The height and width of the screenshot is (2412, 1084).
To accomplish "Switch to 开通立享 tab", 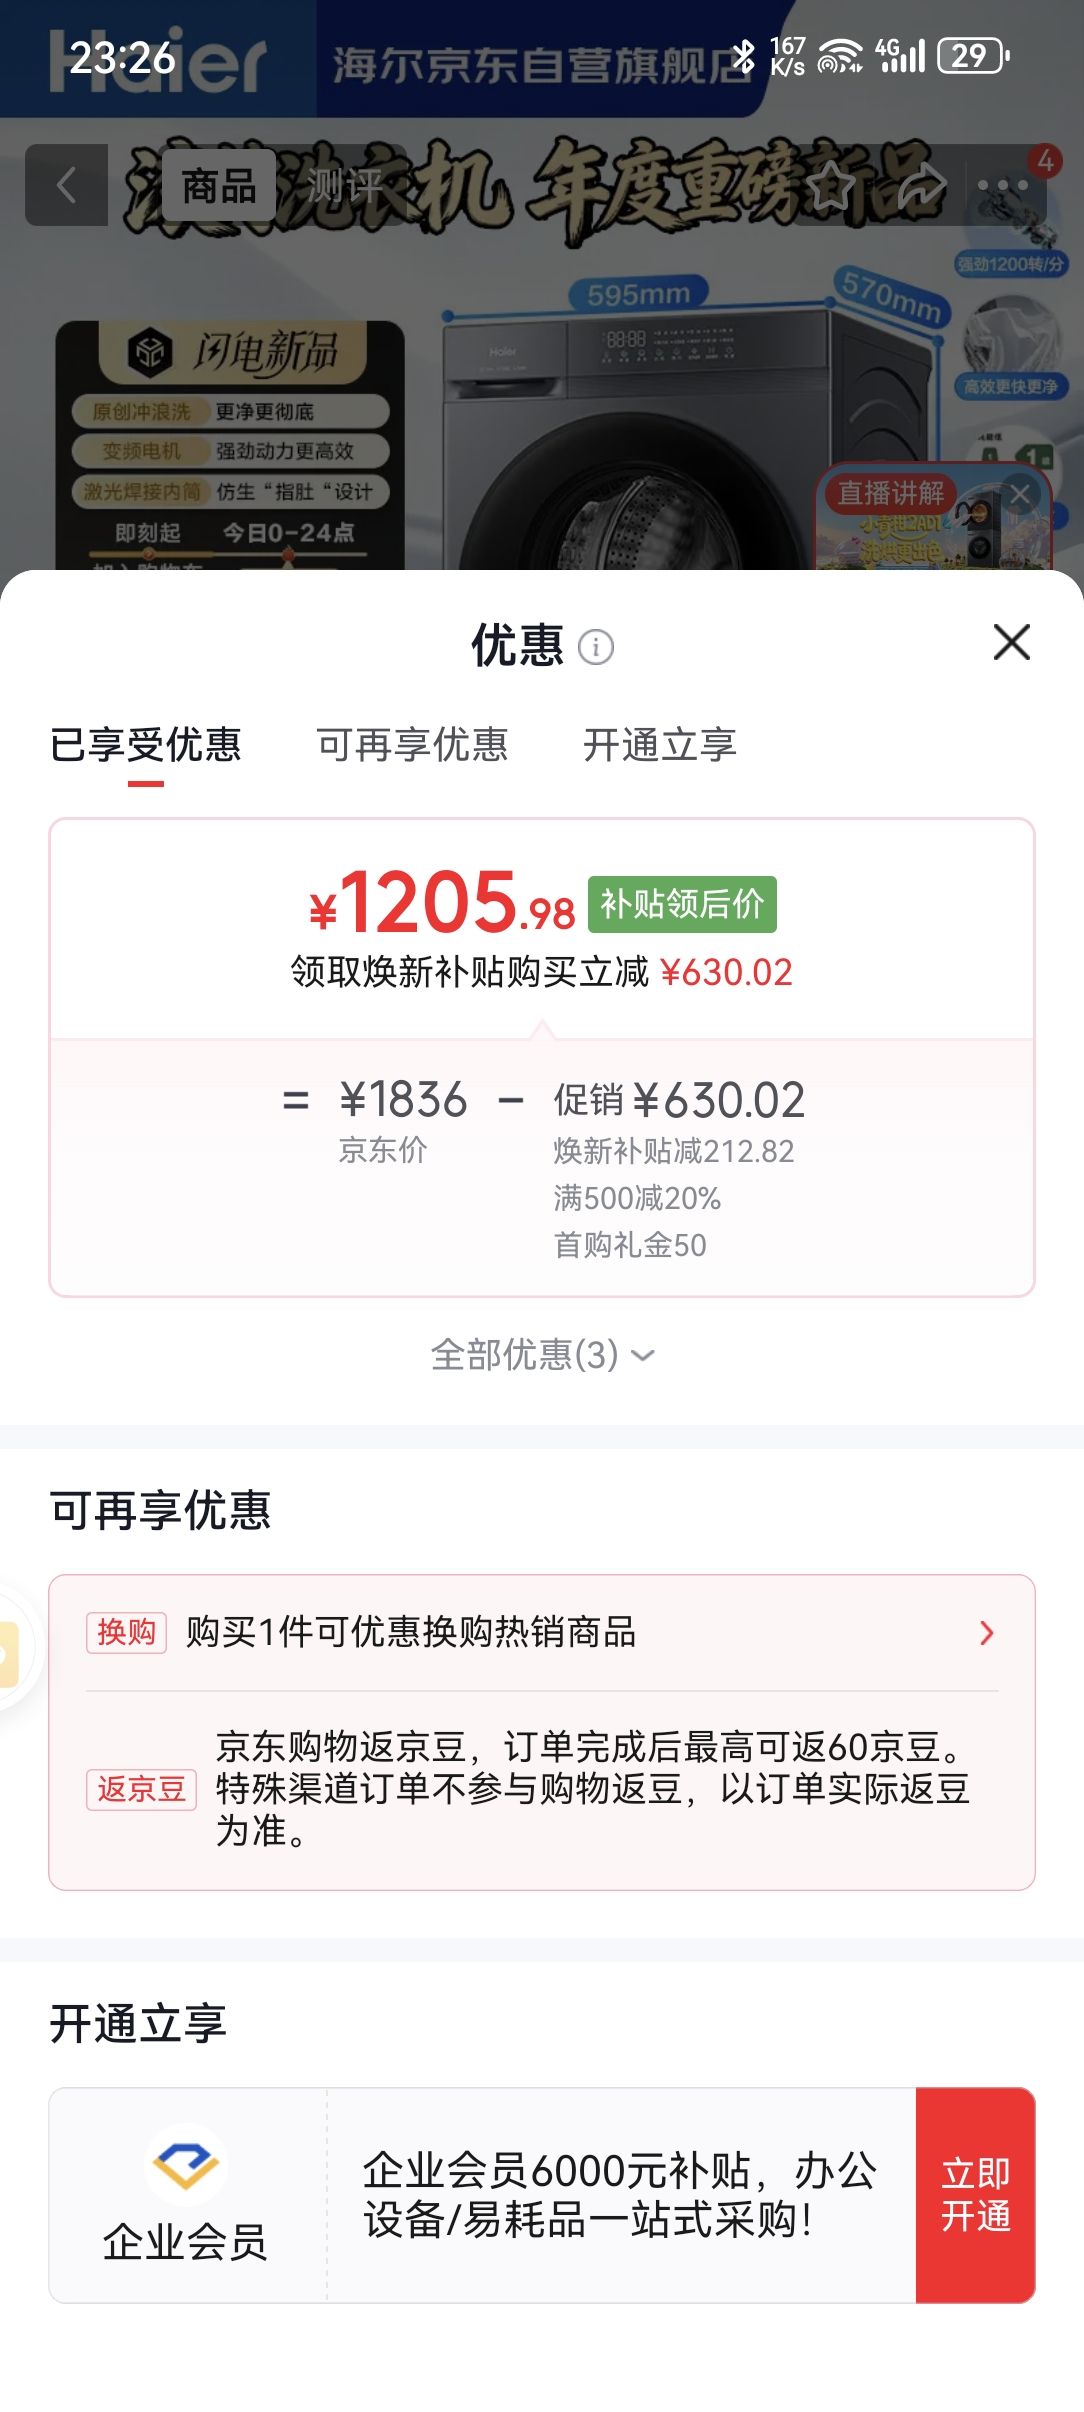I will [660, 745].
